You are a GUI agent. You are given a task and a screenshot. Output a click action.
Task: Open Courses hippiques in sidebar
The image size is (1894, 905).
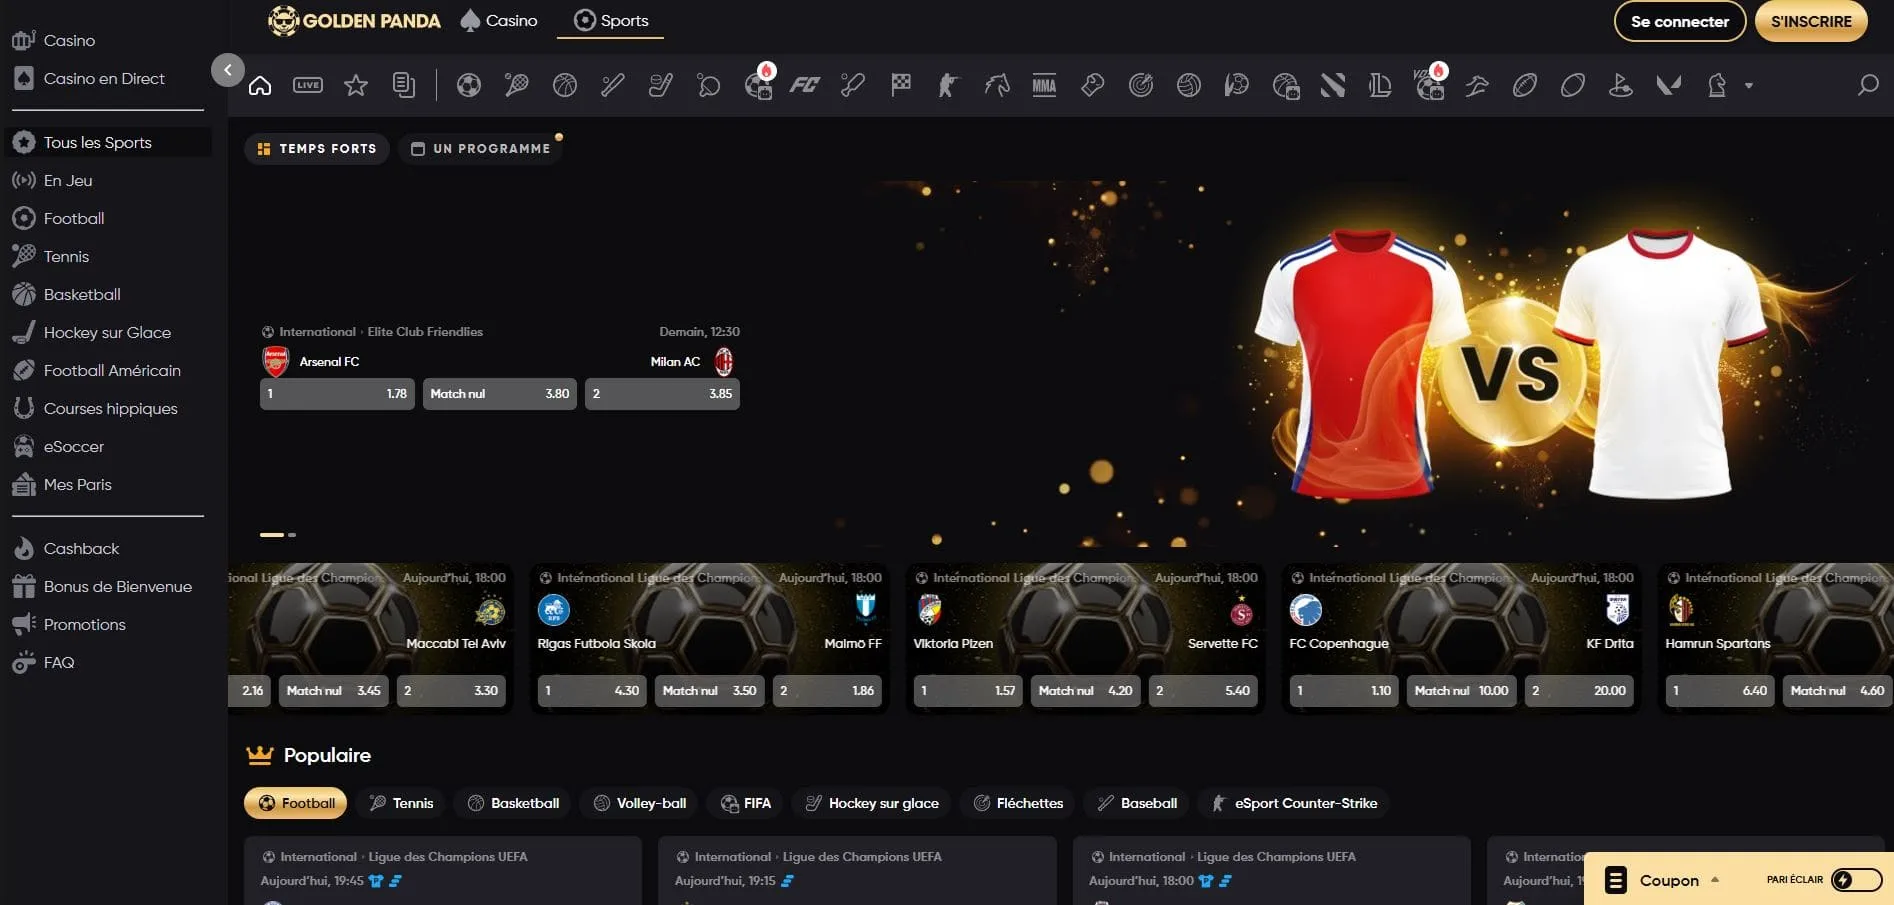click(108, 408)
